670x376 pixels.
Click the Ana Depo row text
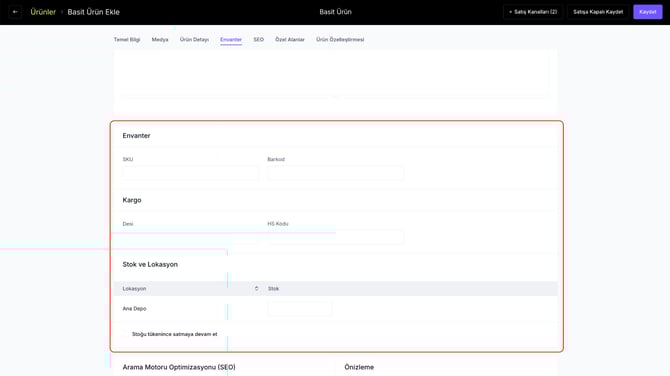(x=134, y=308)
